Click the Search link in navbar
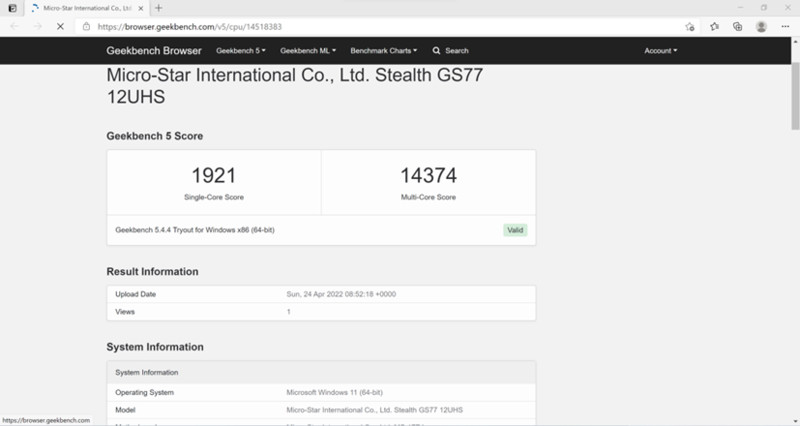 450,50
